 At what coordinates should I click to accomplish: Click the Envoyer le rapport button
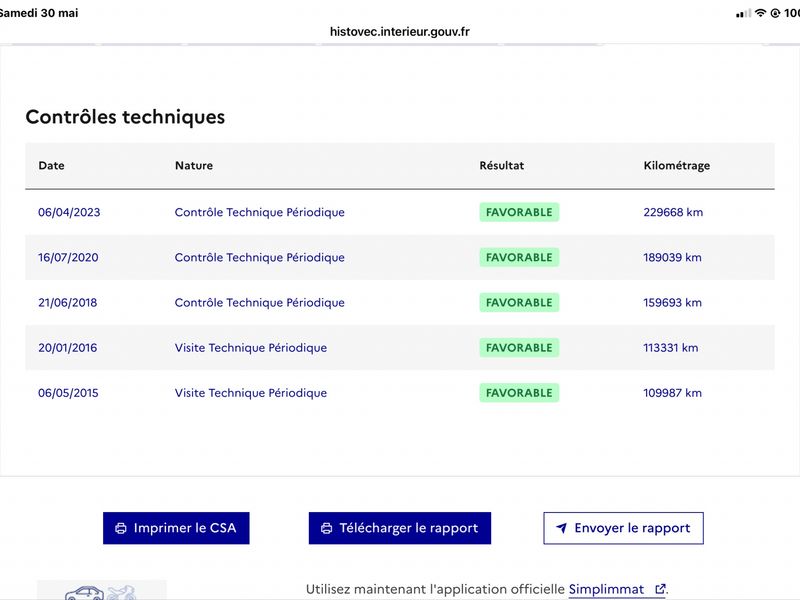coord(623,528)
